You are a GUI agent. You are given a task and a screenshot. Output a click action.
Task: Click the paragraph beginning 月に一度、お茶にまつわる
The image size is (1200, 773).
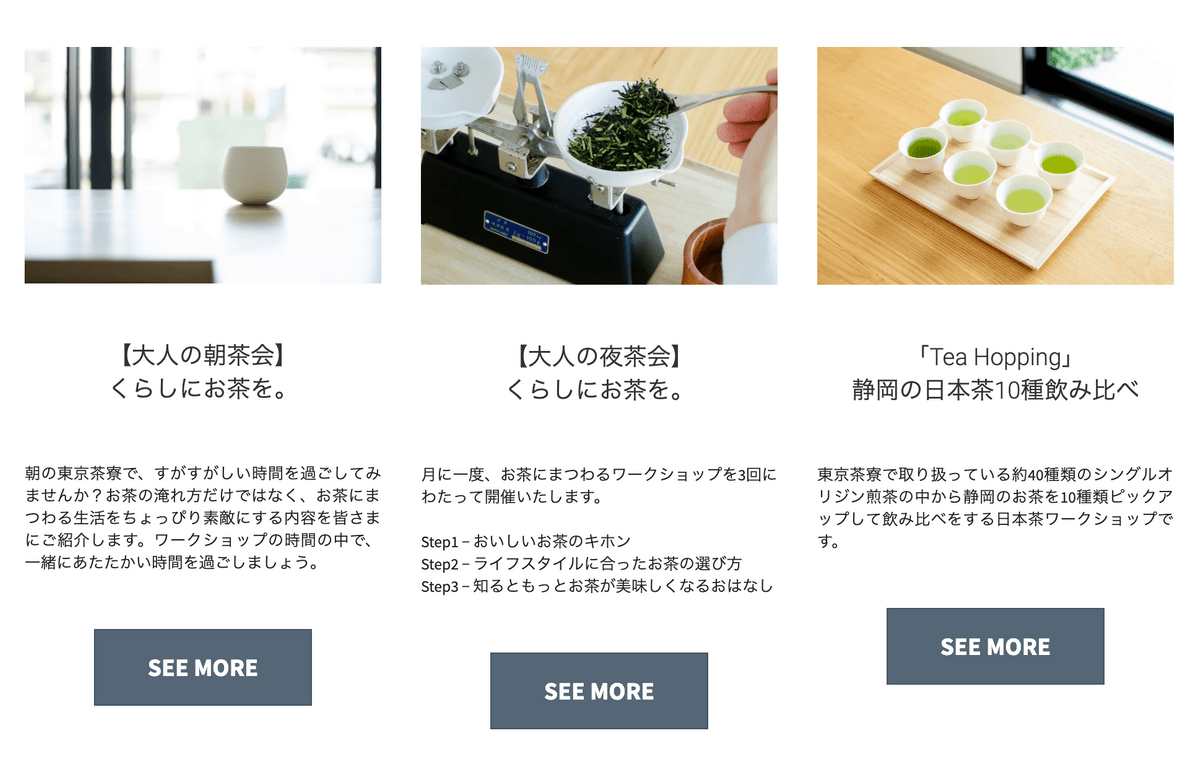599,484
